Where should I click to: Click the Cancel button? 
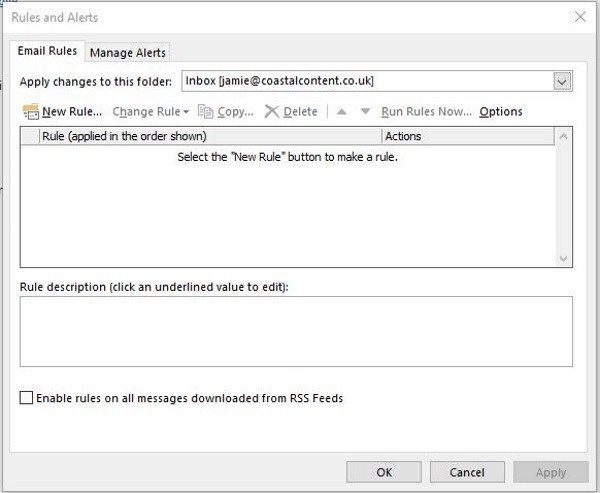(x=467, y=472)
